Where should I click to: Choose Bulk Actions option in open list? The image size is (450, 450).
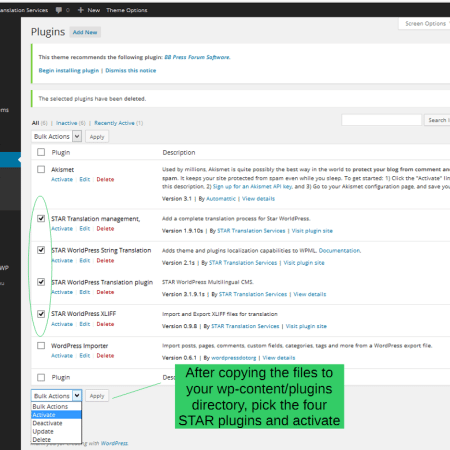[x=56, y=406]
